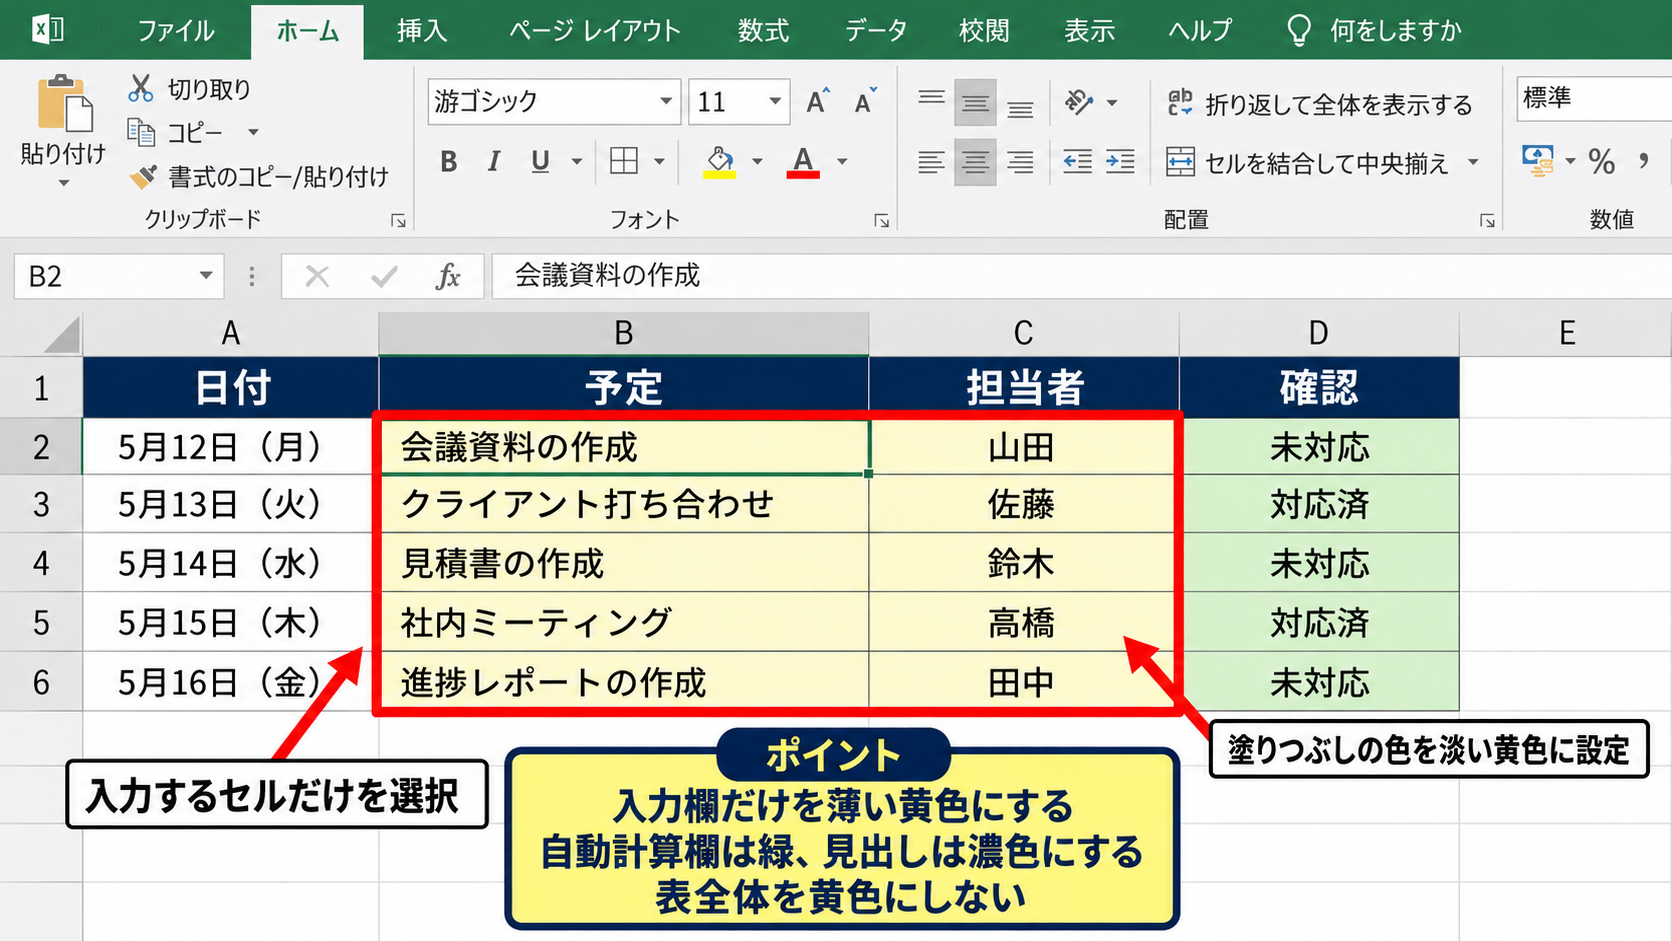Toggle Underline formatting

[540, 162]
